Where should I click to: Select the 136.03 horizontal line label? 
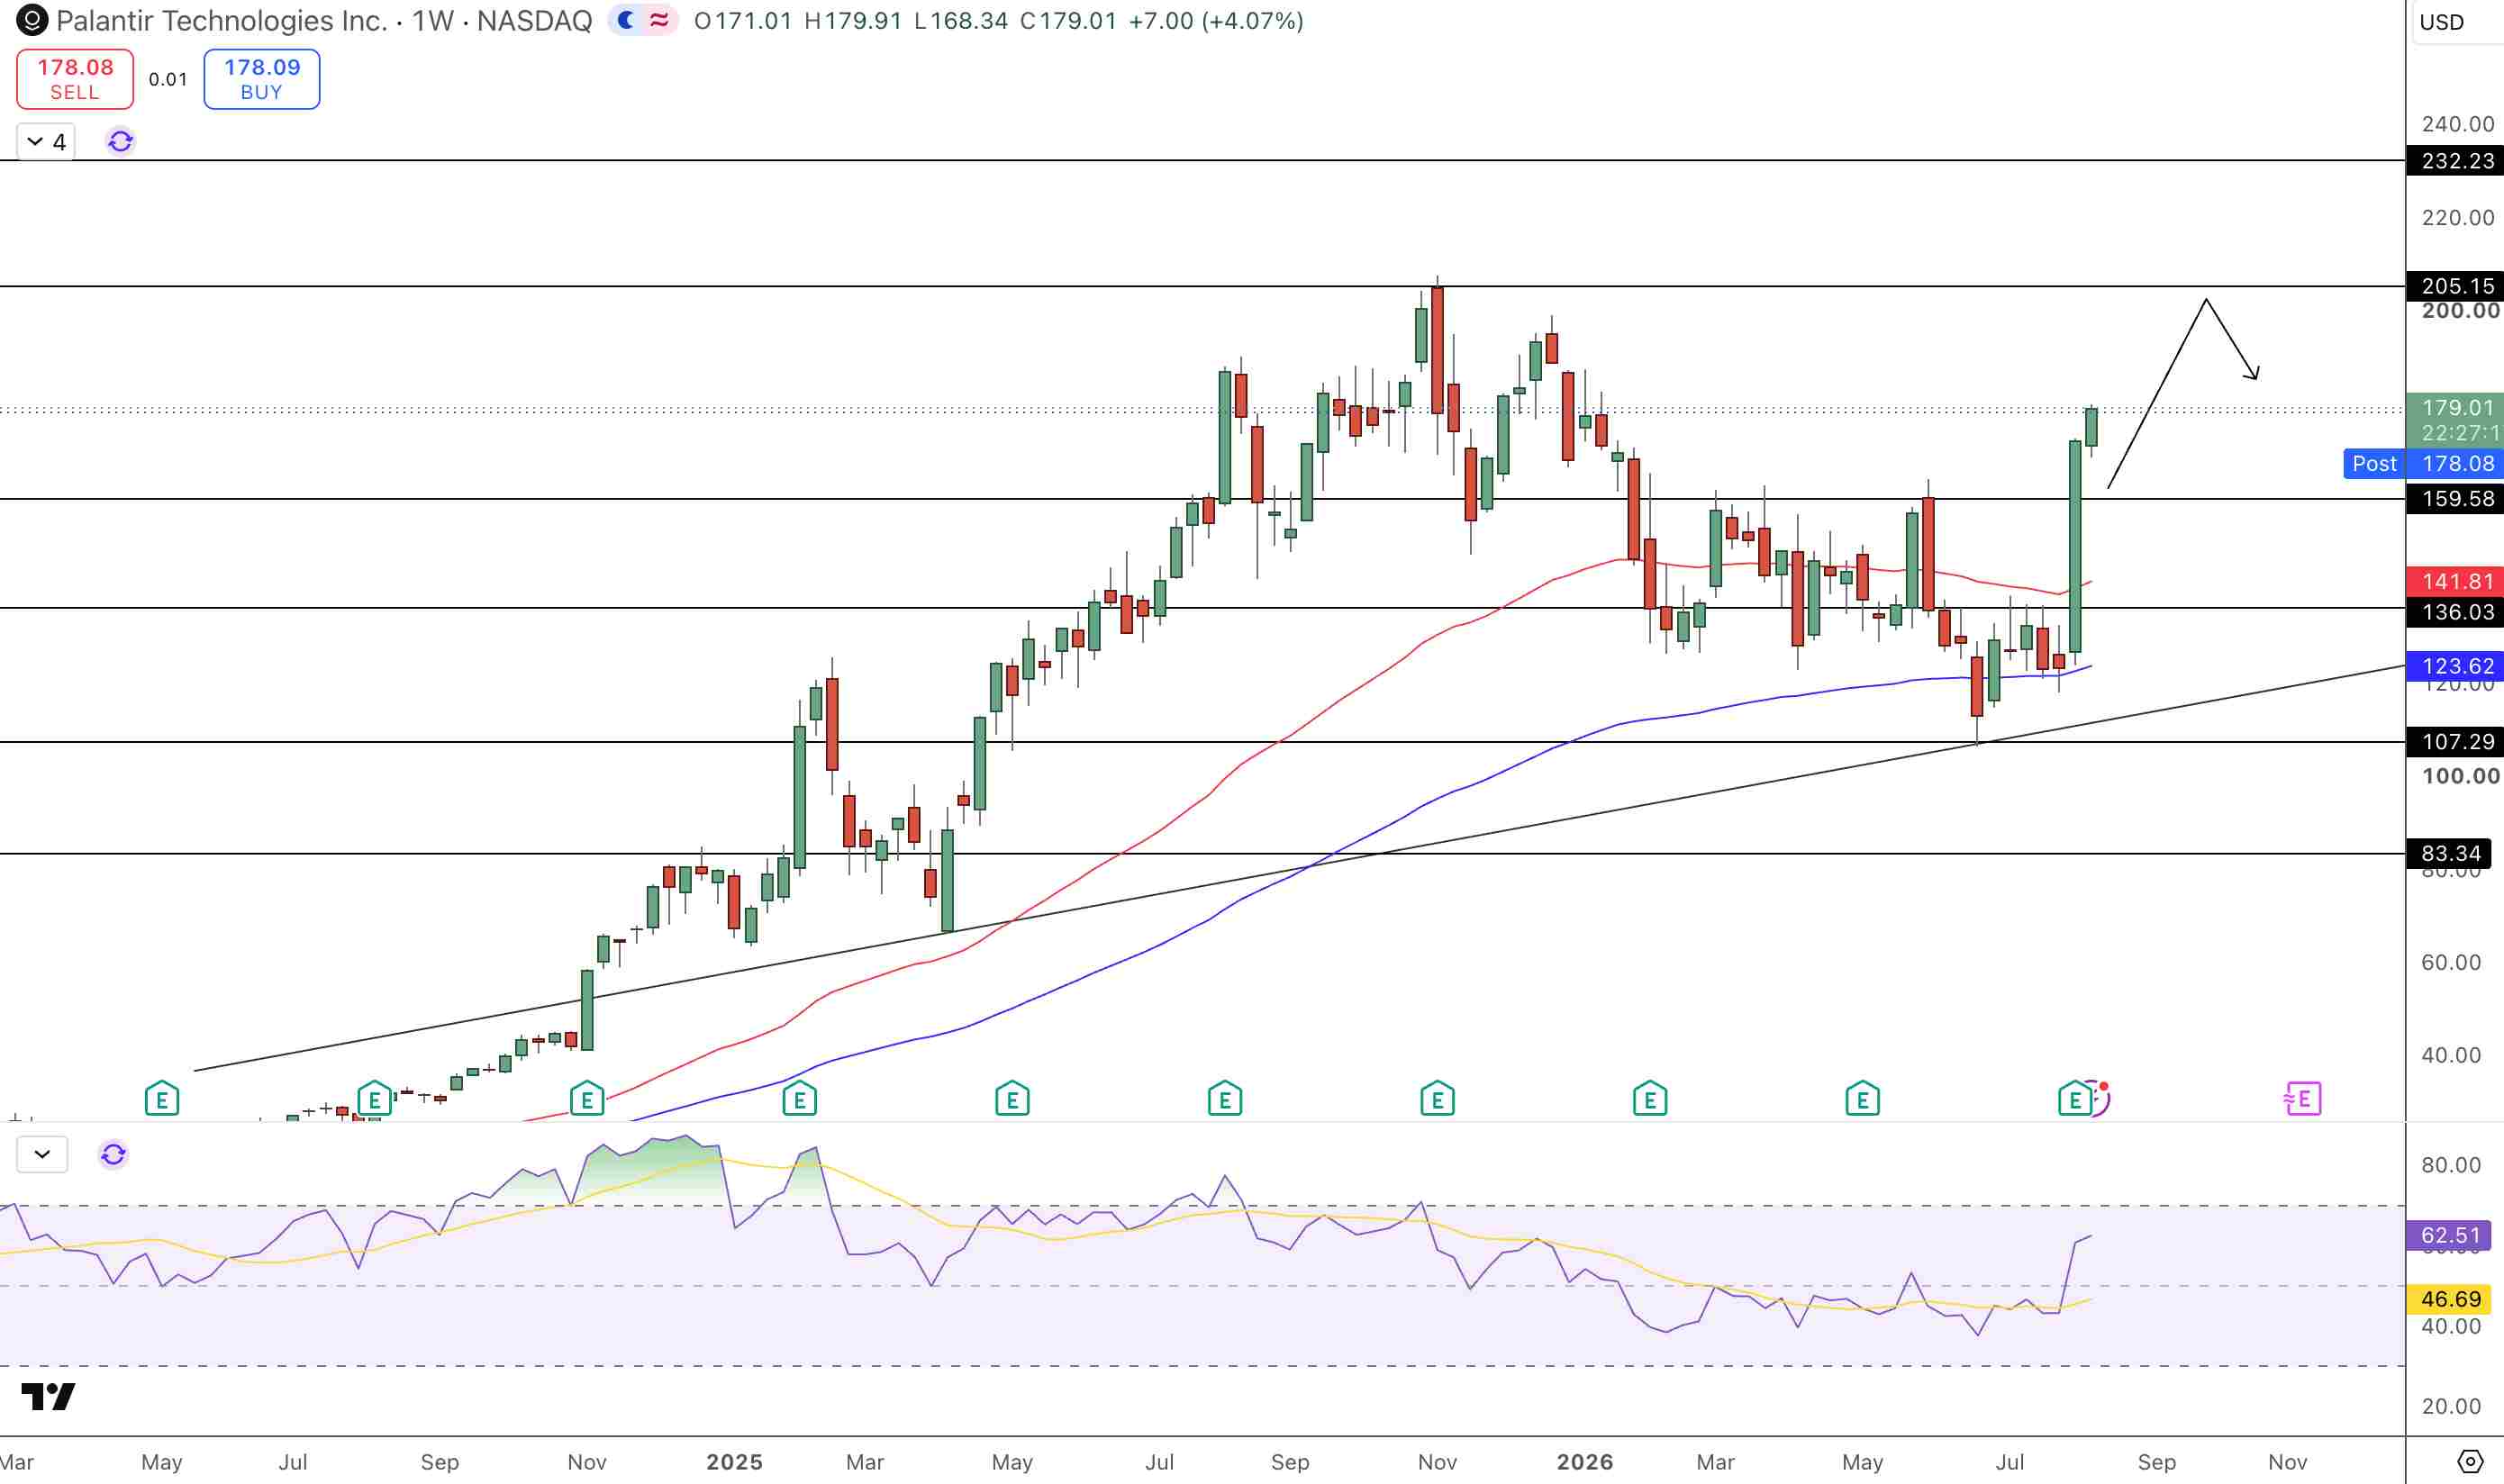tap(2455, 612)
